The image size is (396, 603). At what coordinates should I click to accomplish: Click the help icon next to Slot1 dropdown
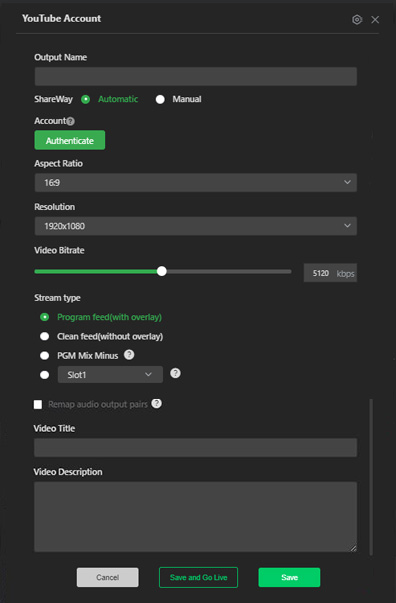coord(175,373)
